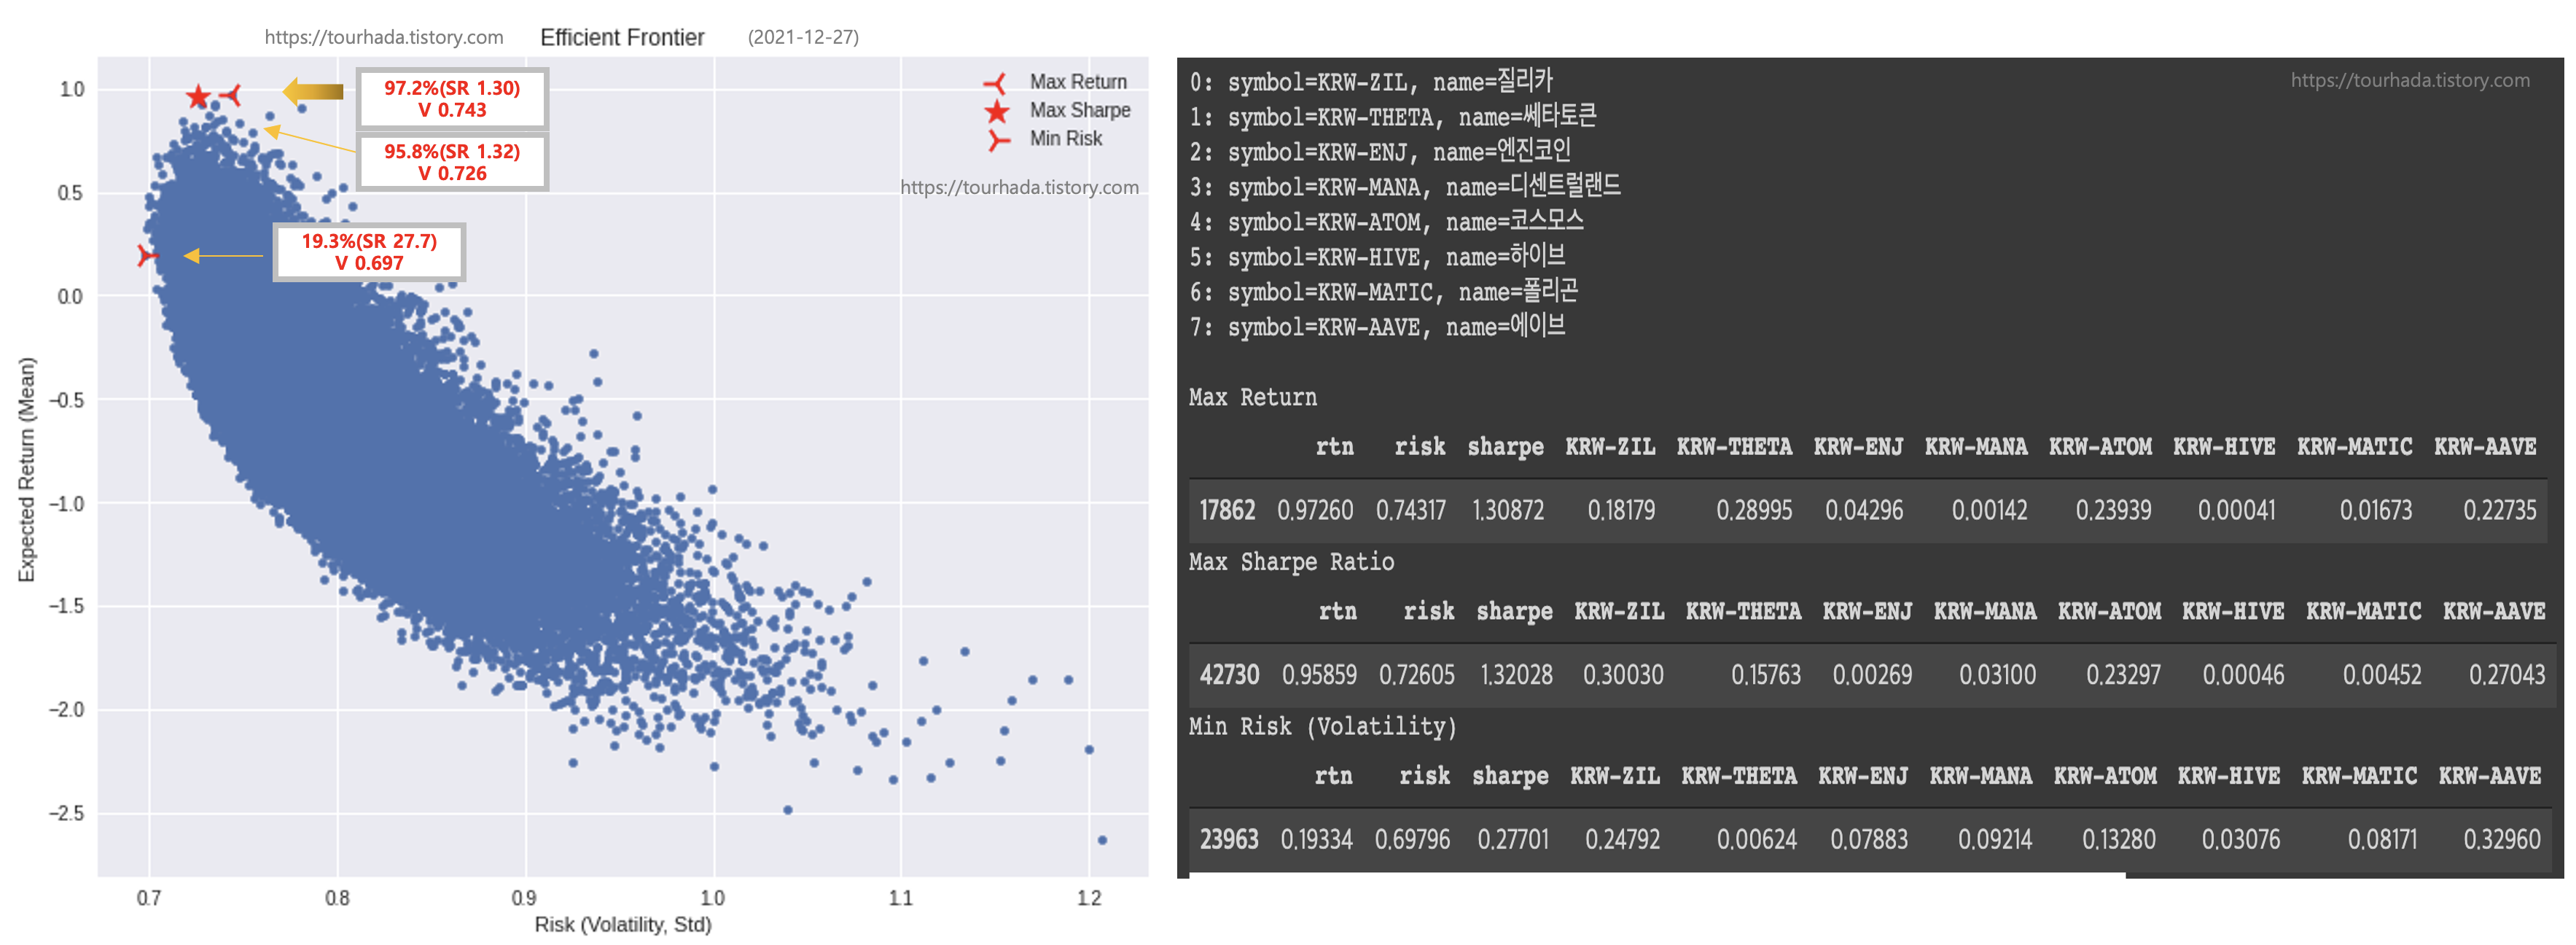Click the red Max Sharpe star marker on chart
This screenshot has height=945, width=2576.
point(198,97)
